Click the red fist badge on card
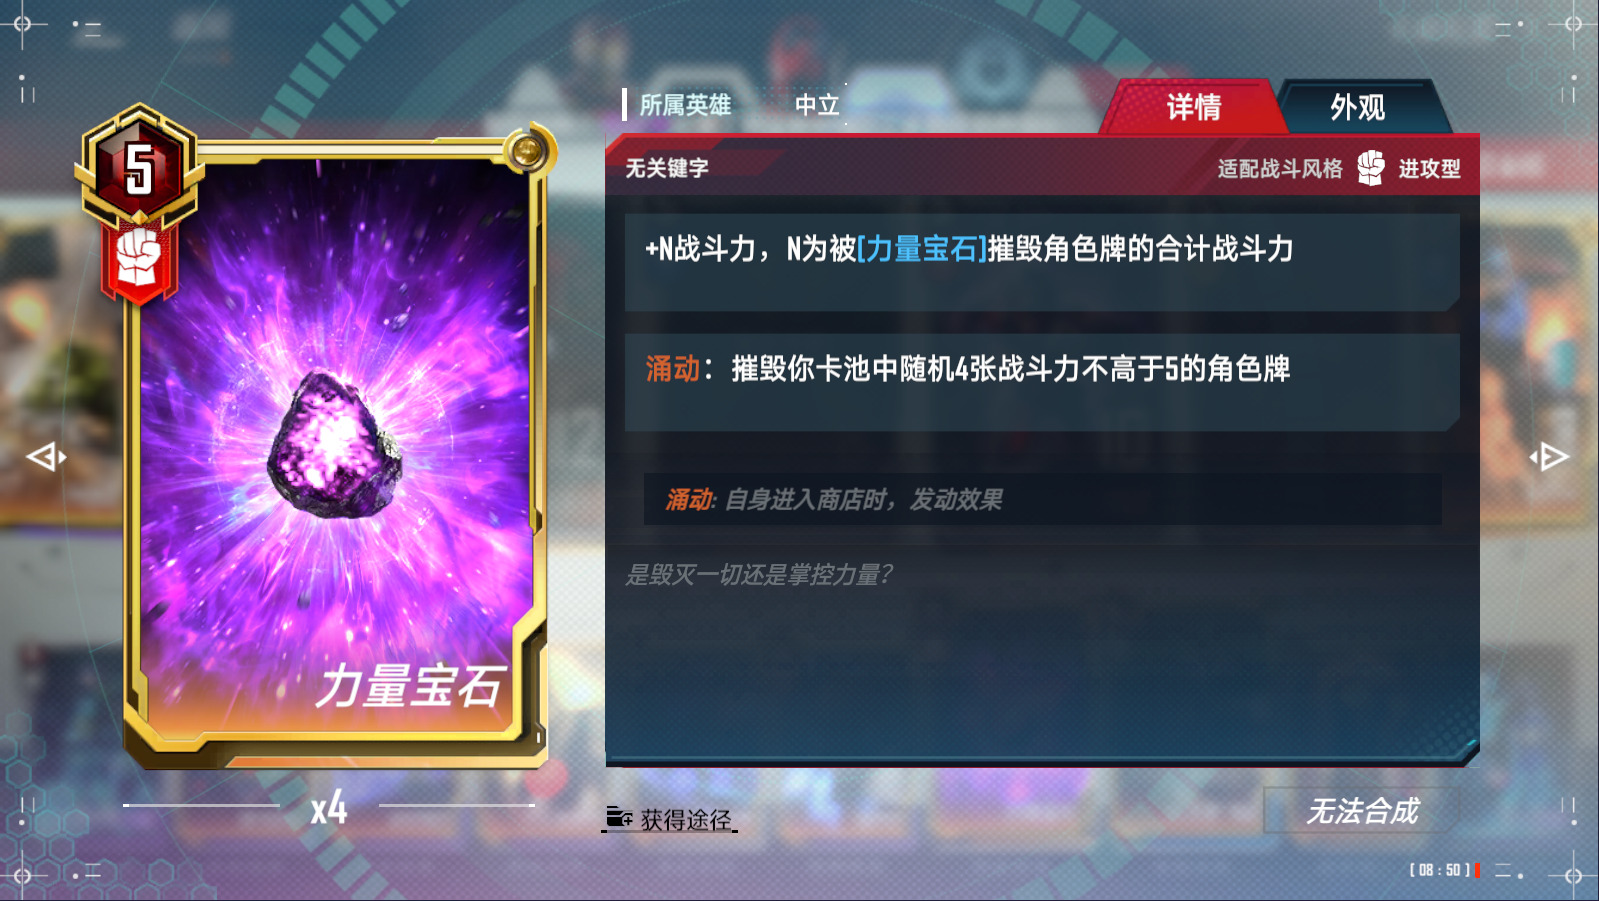The height and width of the screenshot is (901, 1599). (139, 260)
